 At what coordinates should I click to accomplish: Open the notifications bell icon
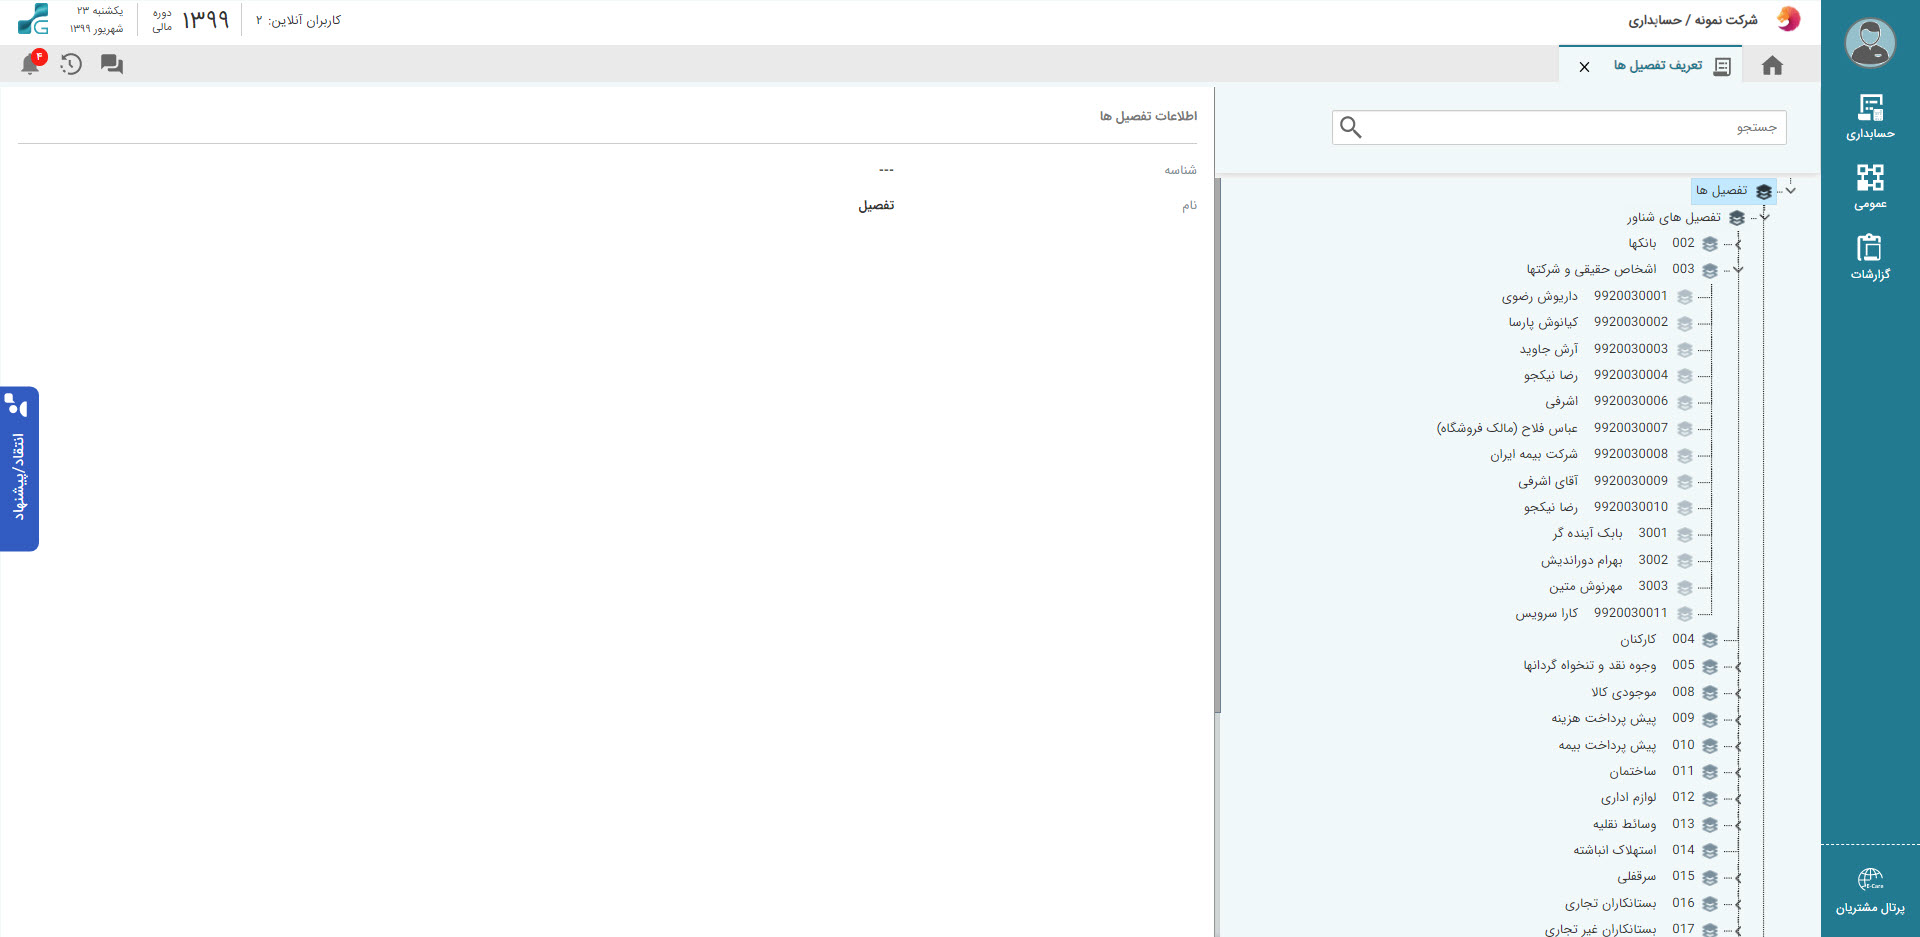coord(30,64)
